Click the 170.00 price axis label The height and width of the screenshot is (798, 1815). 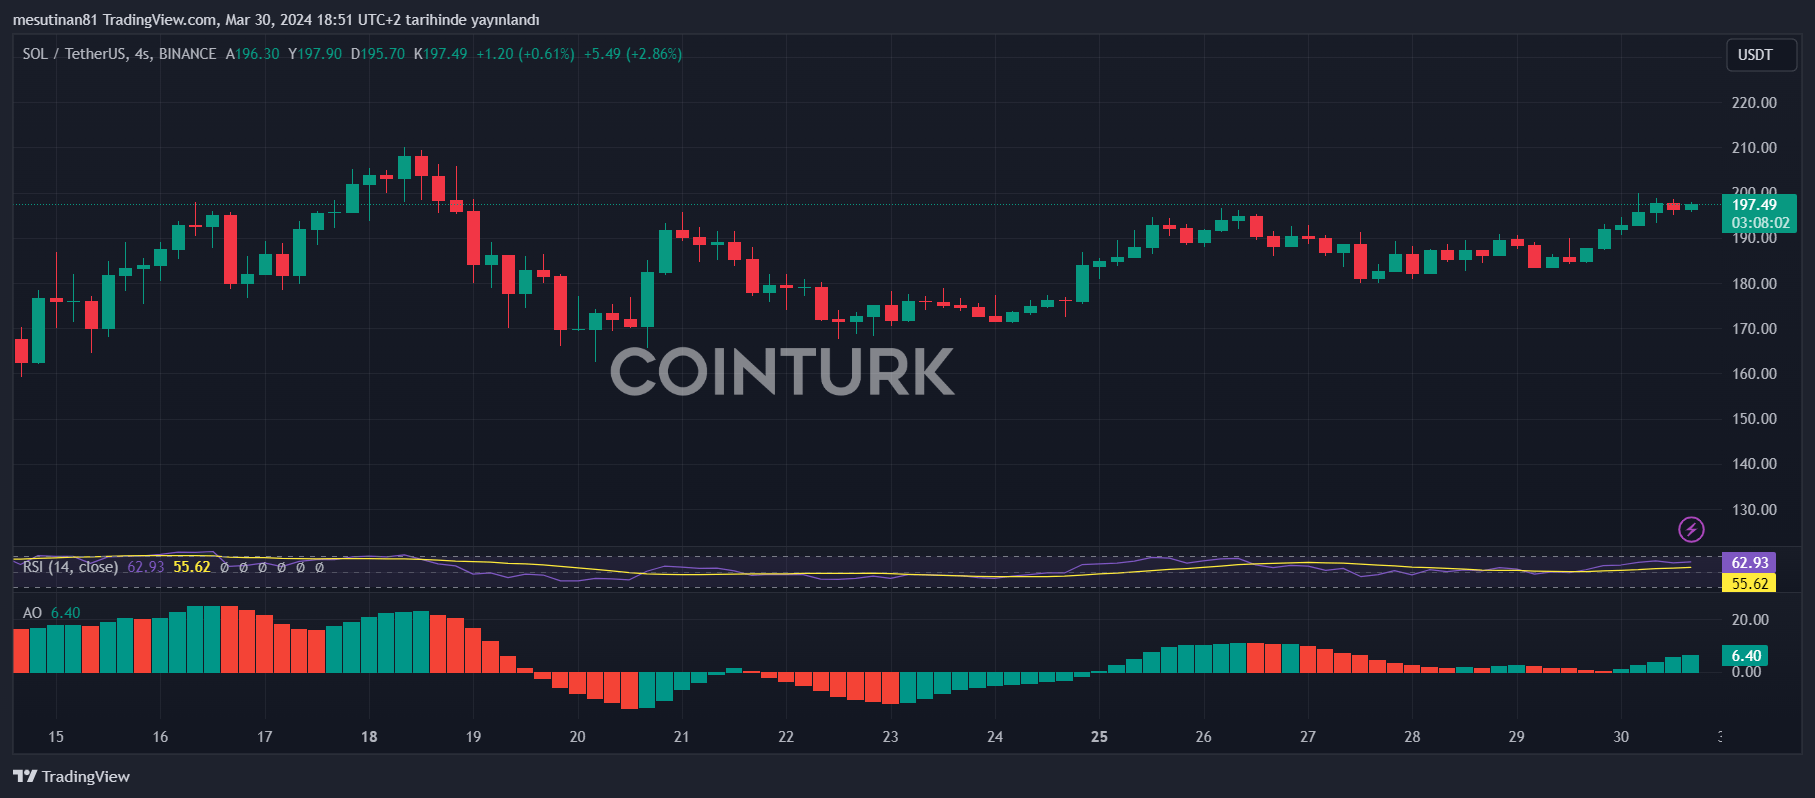[x=1754, y=329]
